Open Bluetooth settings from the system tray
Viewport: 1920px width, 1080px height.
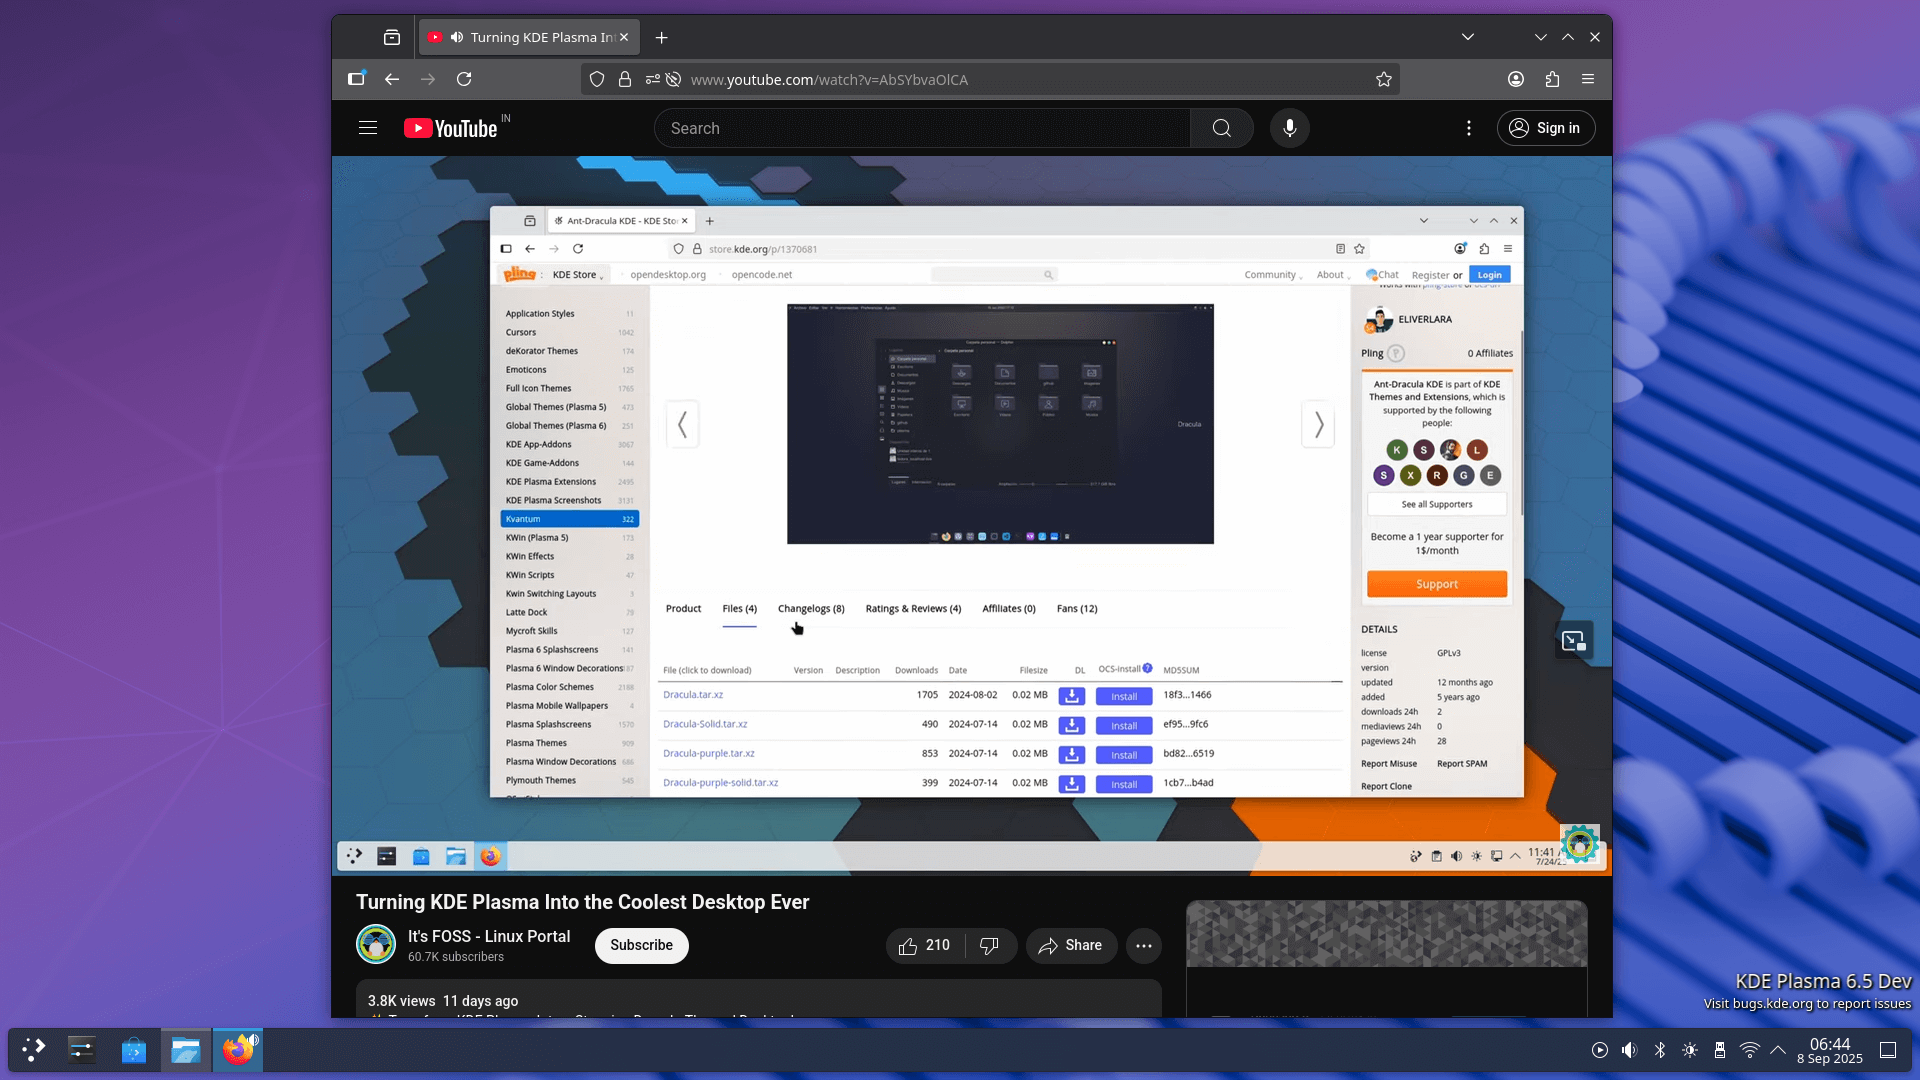pos(1661,1050)
